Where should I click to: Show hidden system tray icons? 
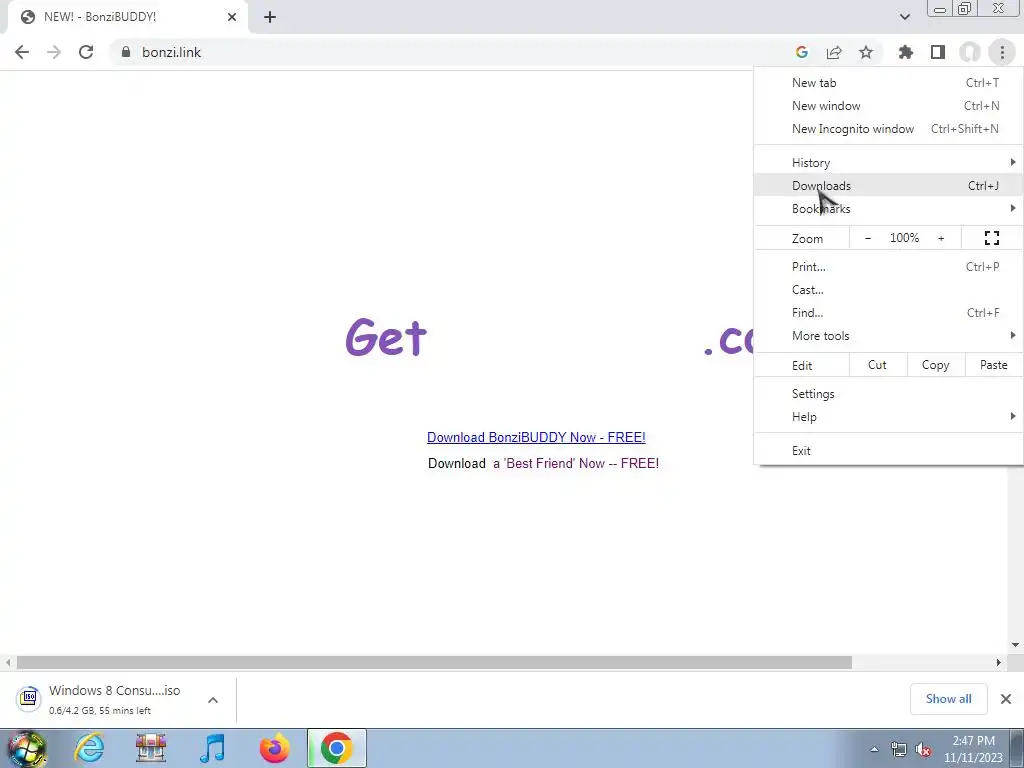click(x=874, y=749)
